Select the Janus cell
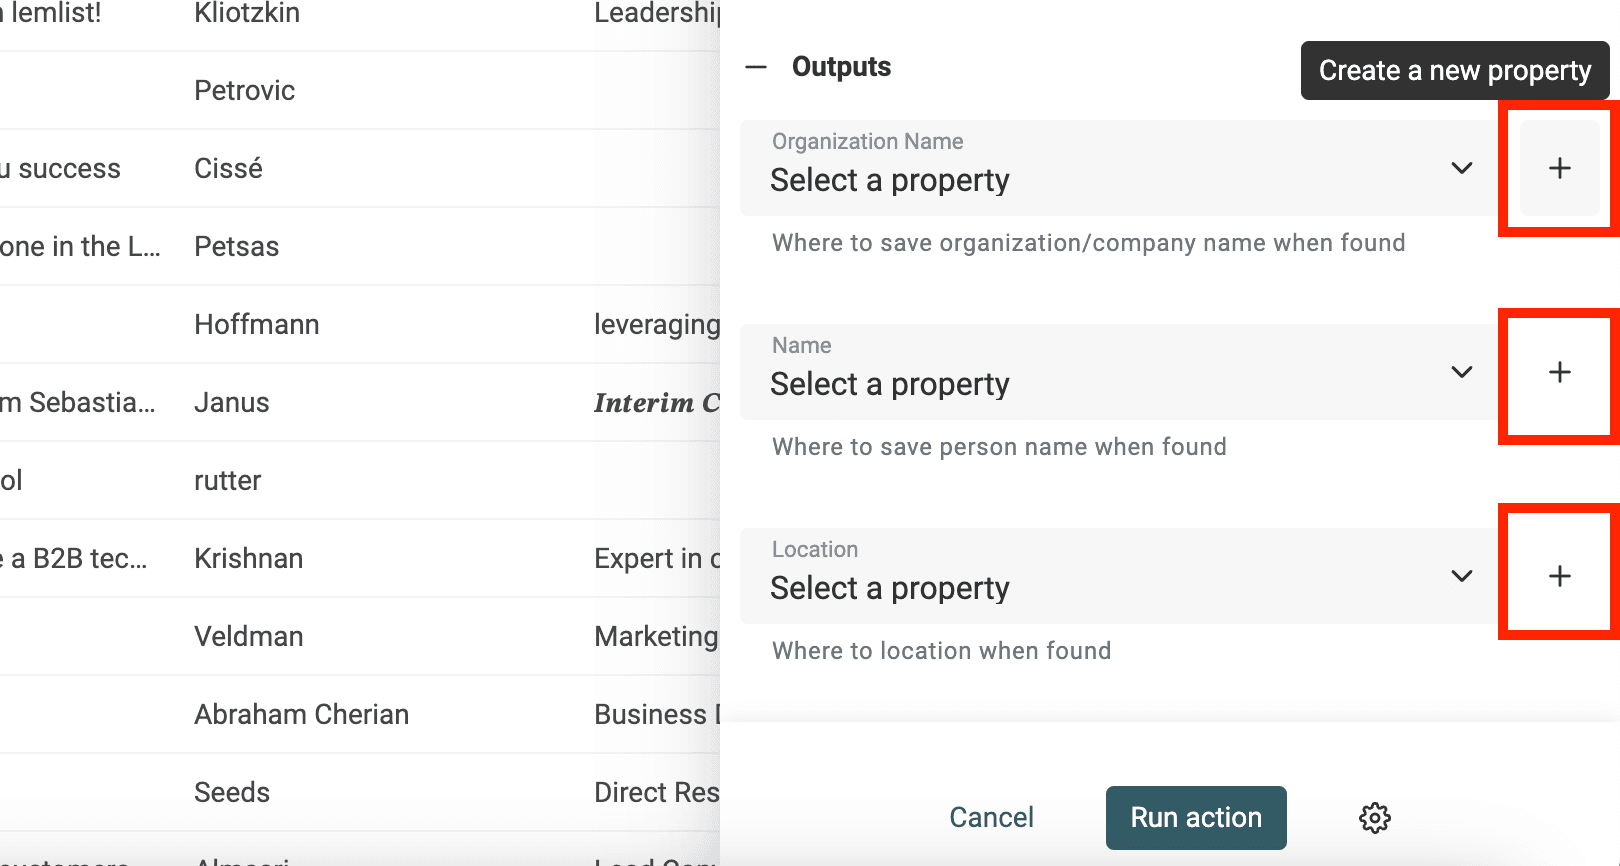The width and height of the screenshot is (1620, 866). click(232, 403)
